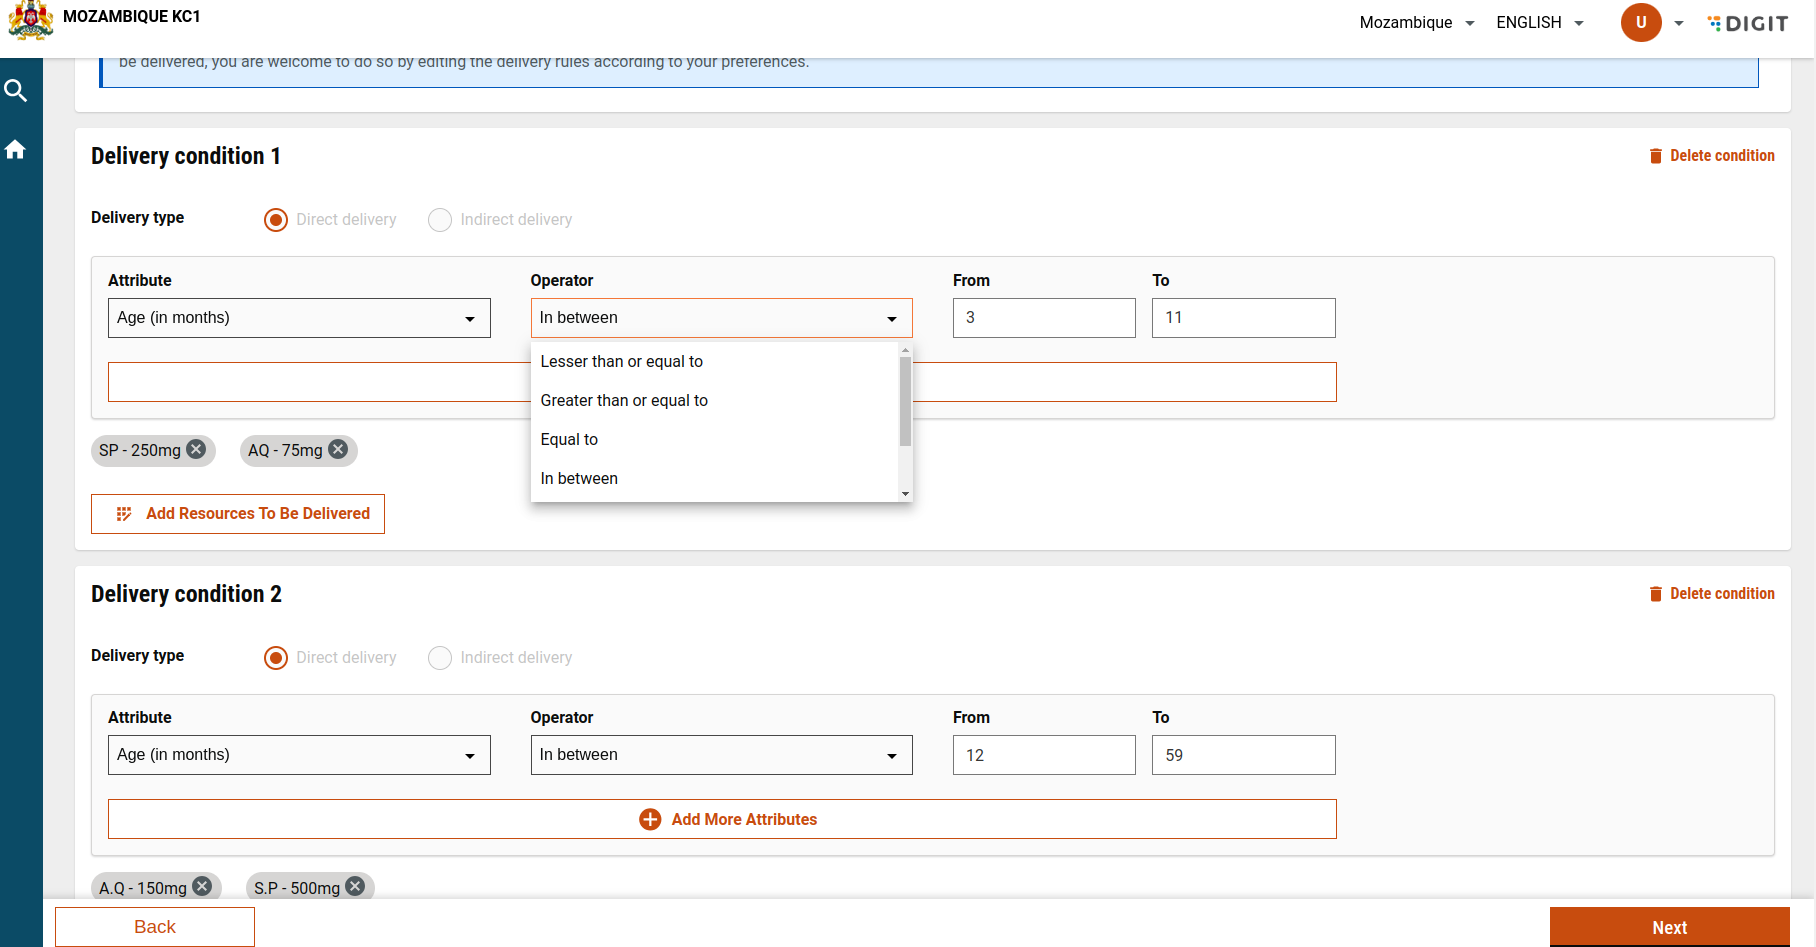Select Indirect delivery in Delivery condition 1
The width and height of the screenshot is (1816, 947).
pos(440,220)
